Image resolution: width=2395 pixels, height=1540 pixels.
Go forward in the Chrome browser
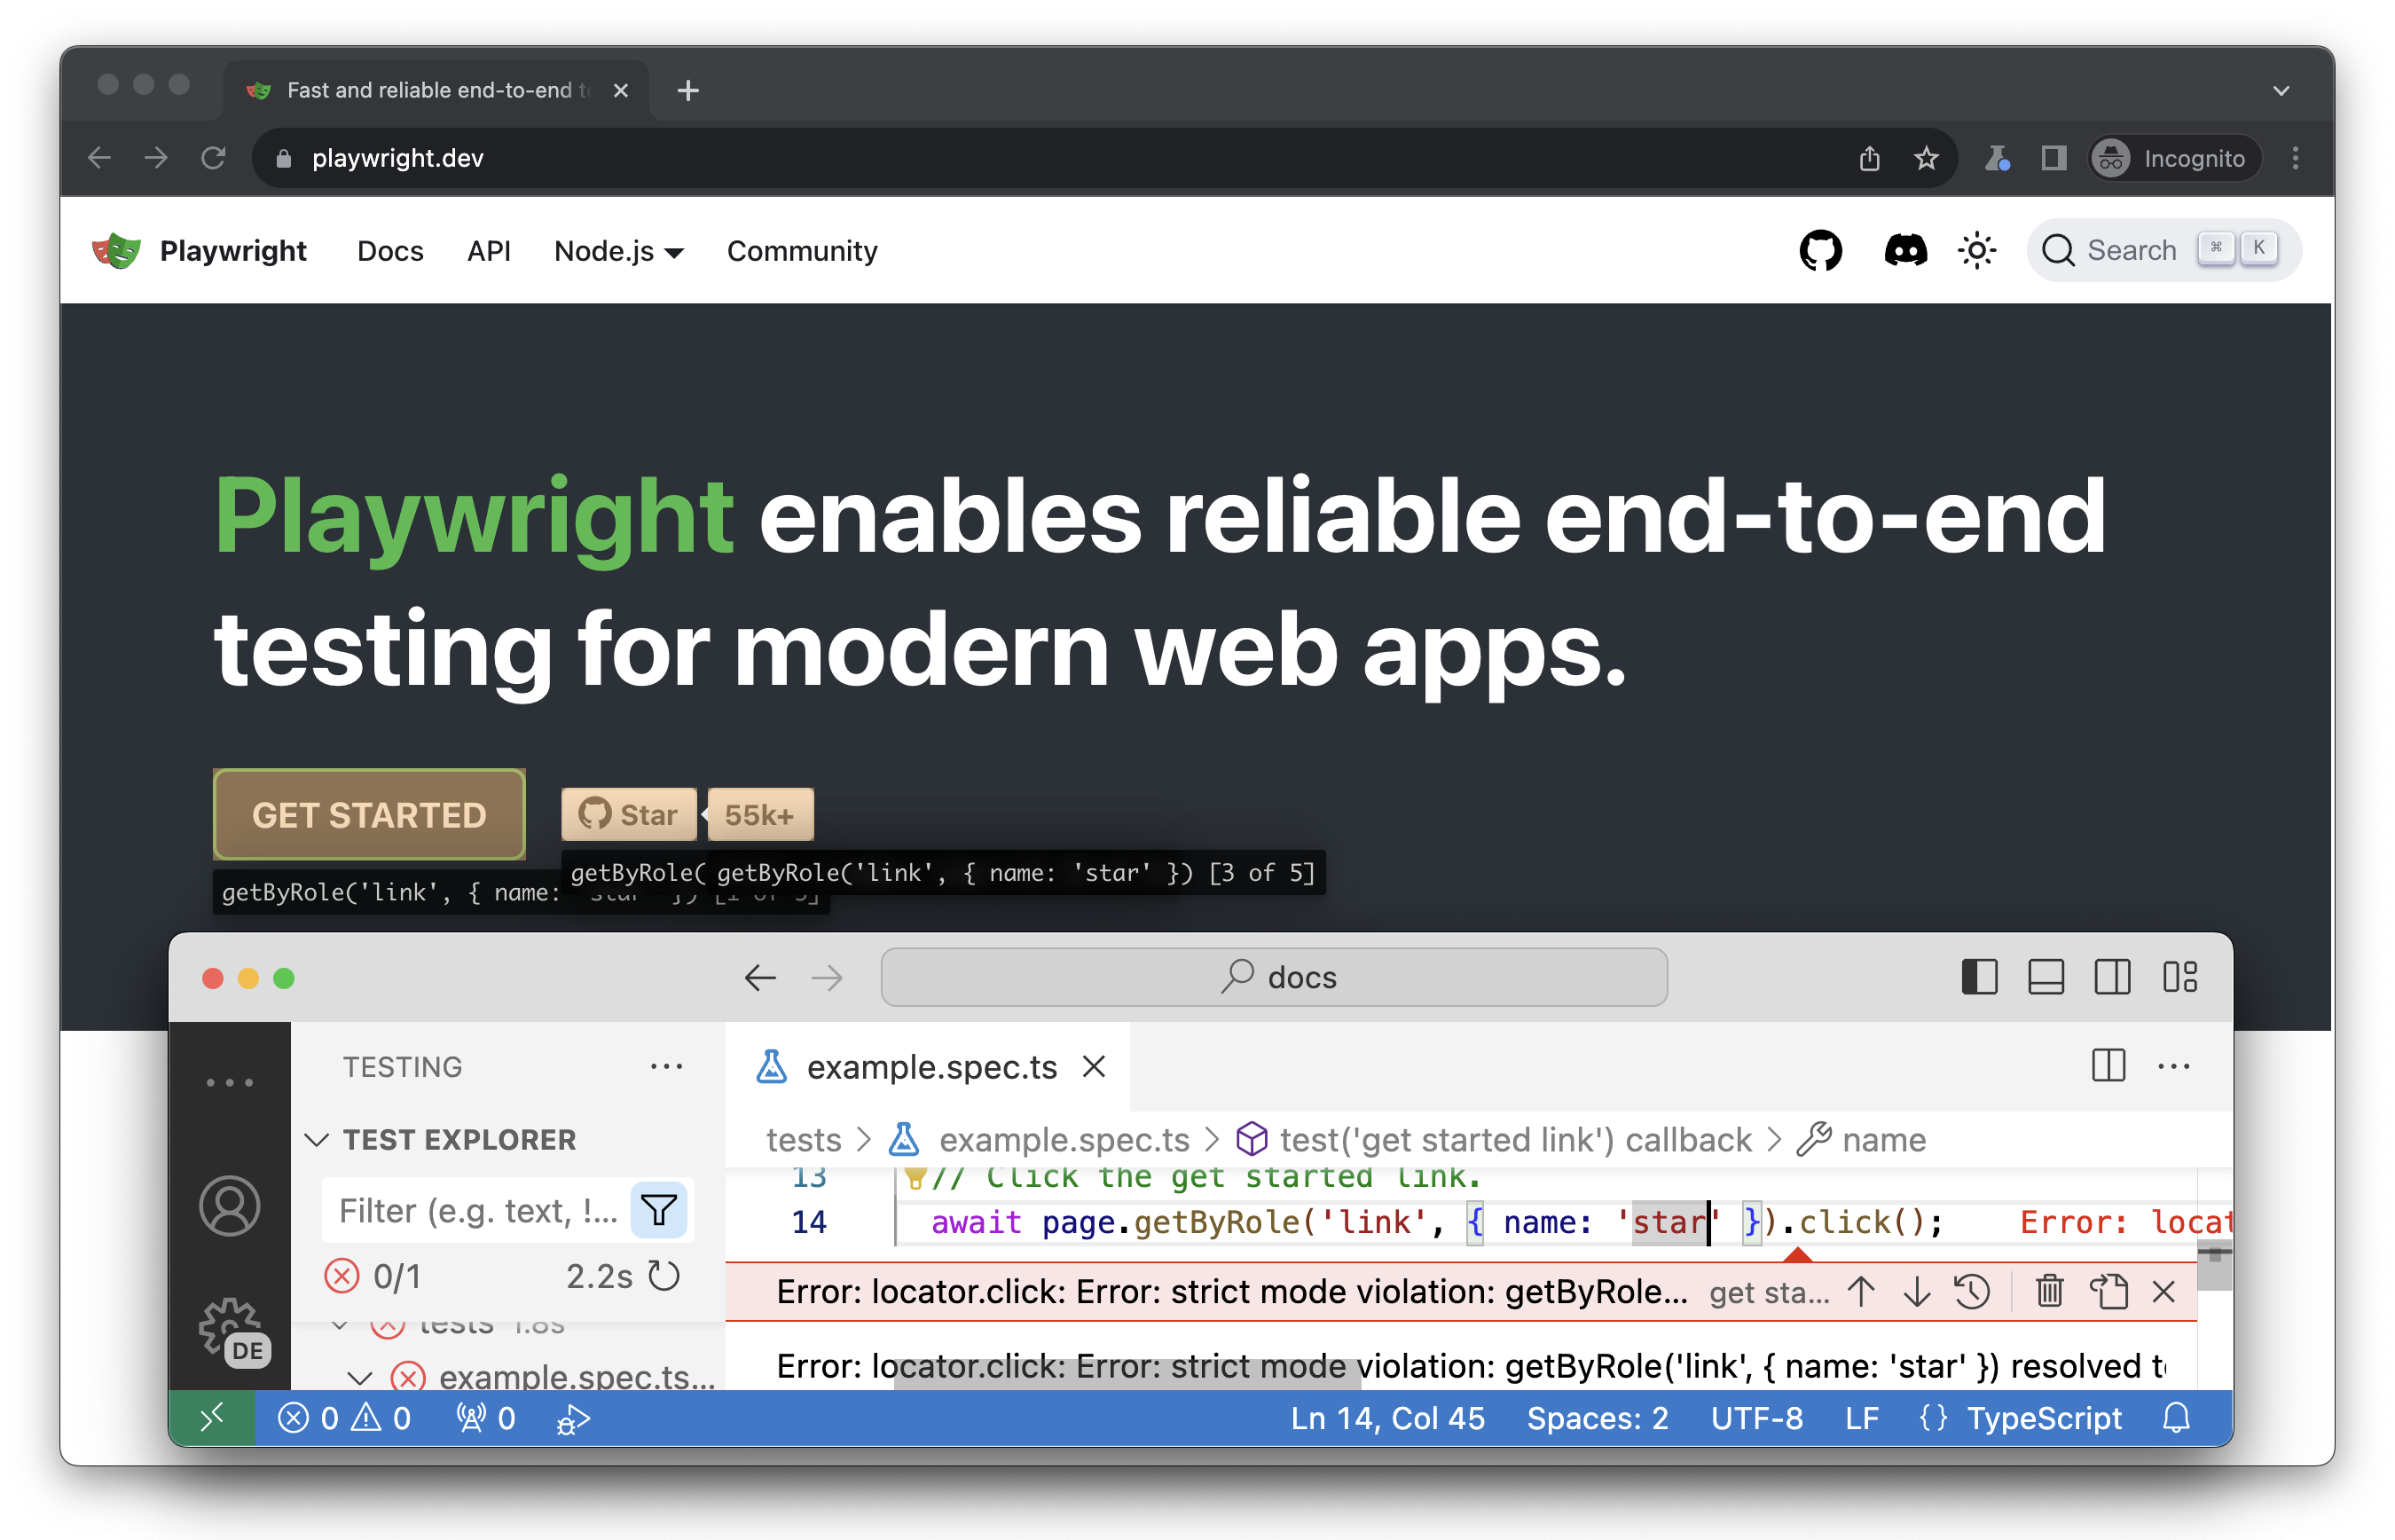[x=155, y=158]
